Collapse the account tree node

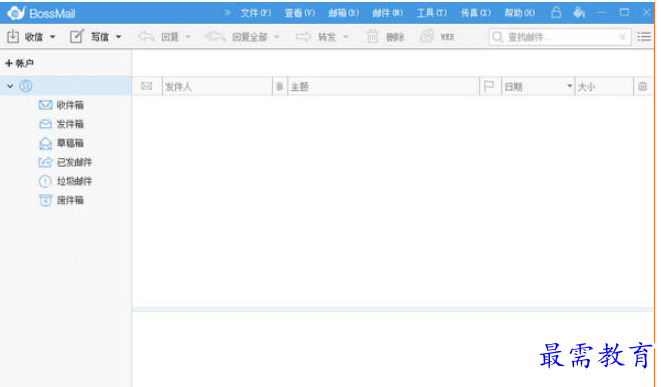pos(10,86)
